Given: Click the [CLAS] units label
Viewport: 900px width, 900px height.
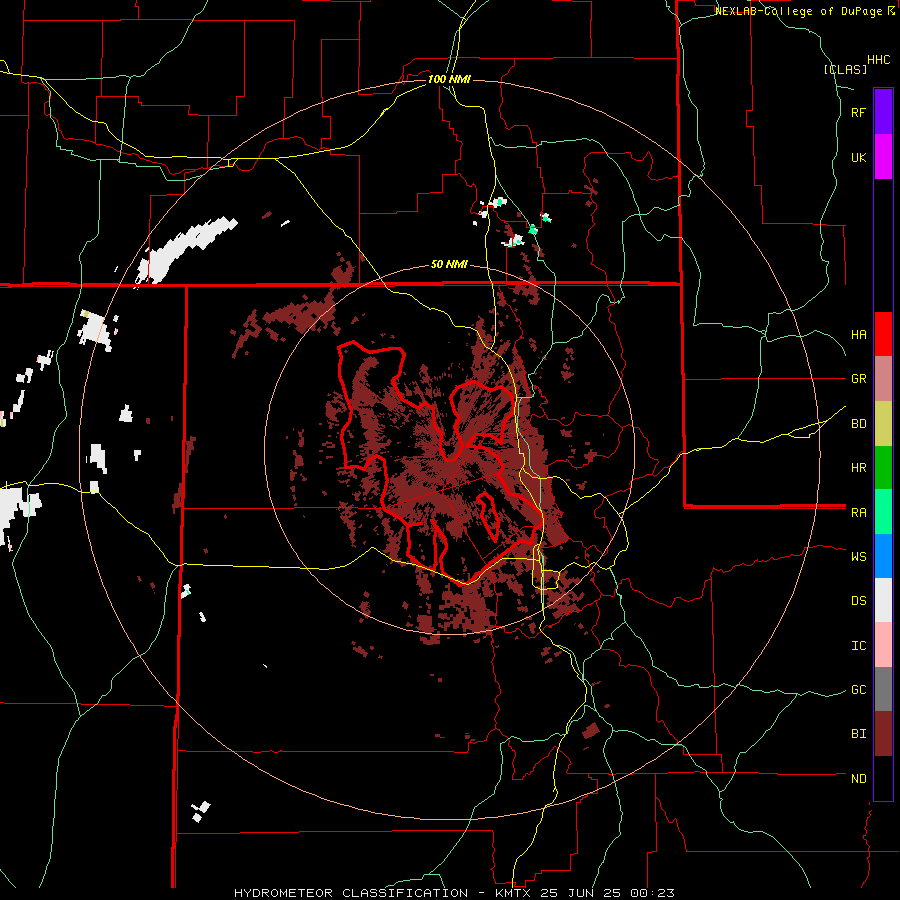Looking at the screenshot, I should click(845, 70).
